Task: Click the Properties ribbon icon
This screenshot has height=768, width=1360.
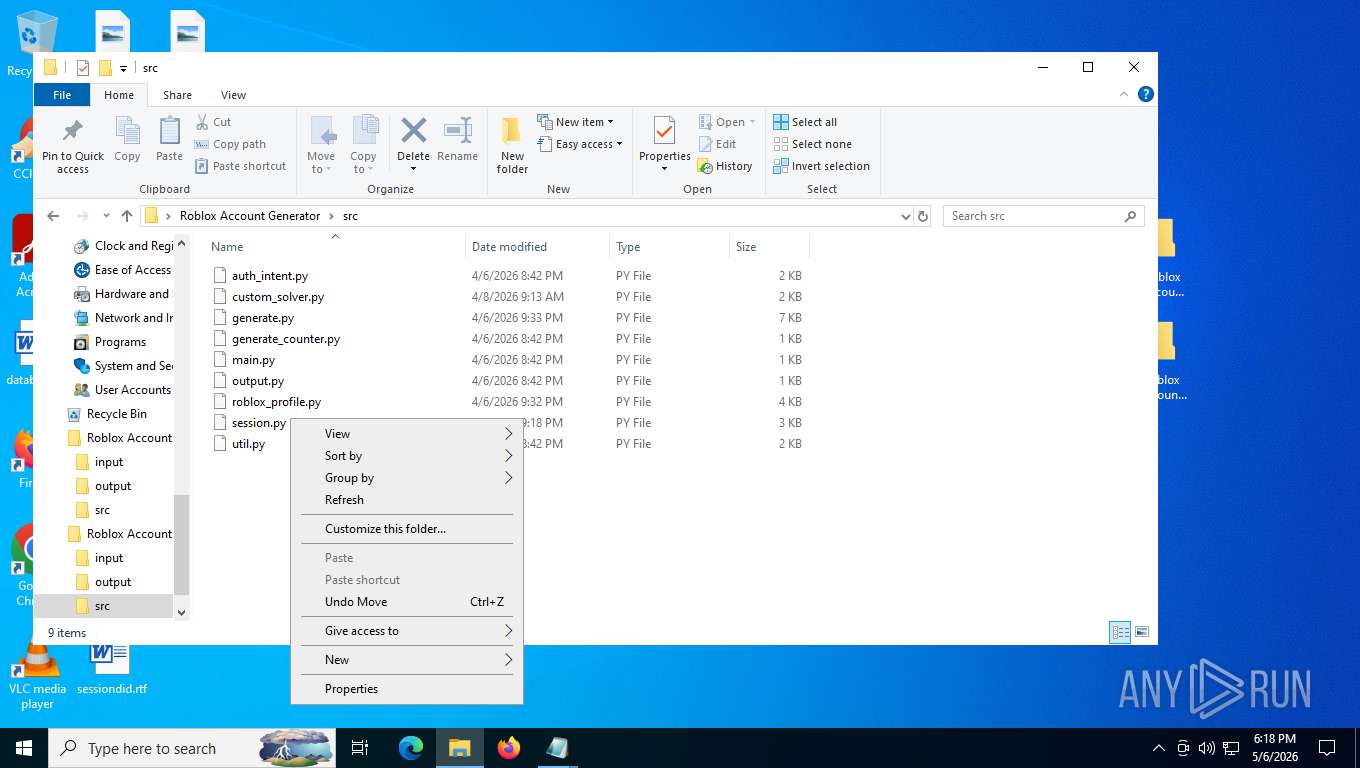Action: coord(665,131)
